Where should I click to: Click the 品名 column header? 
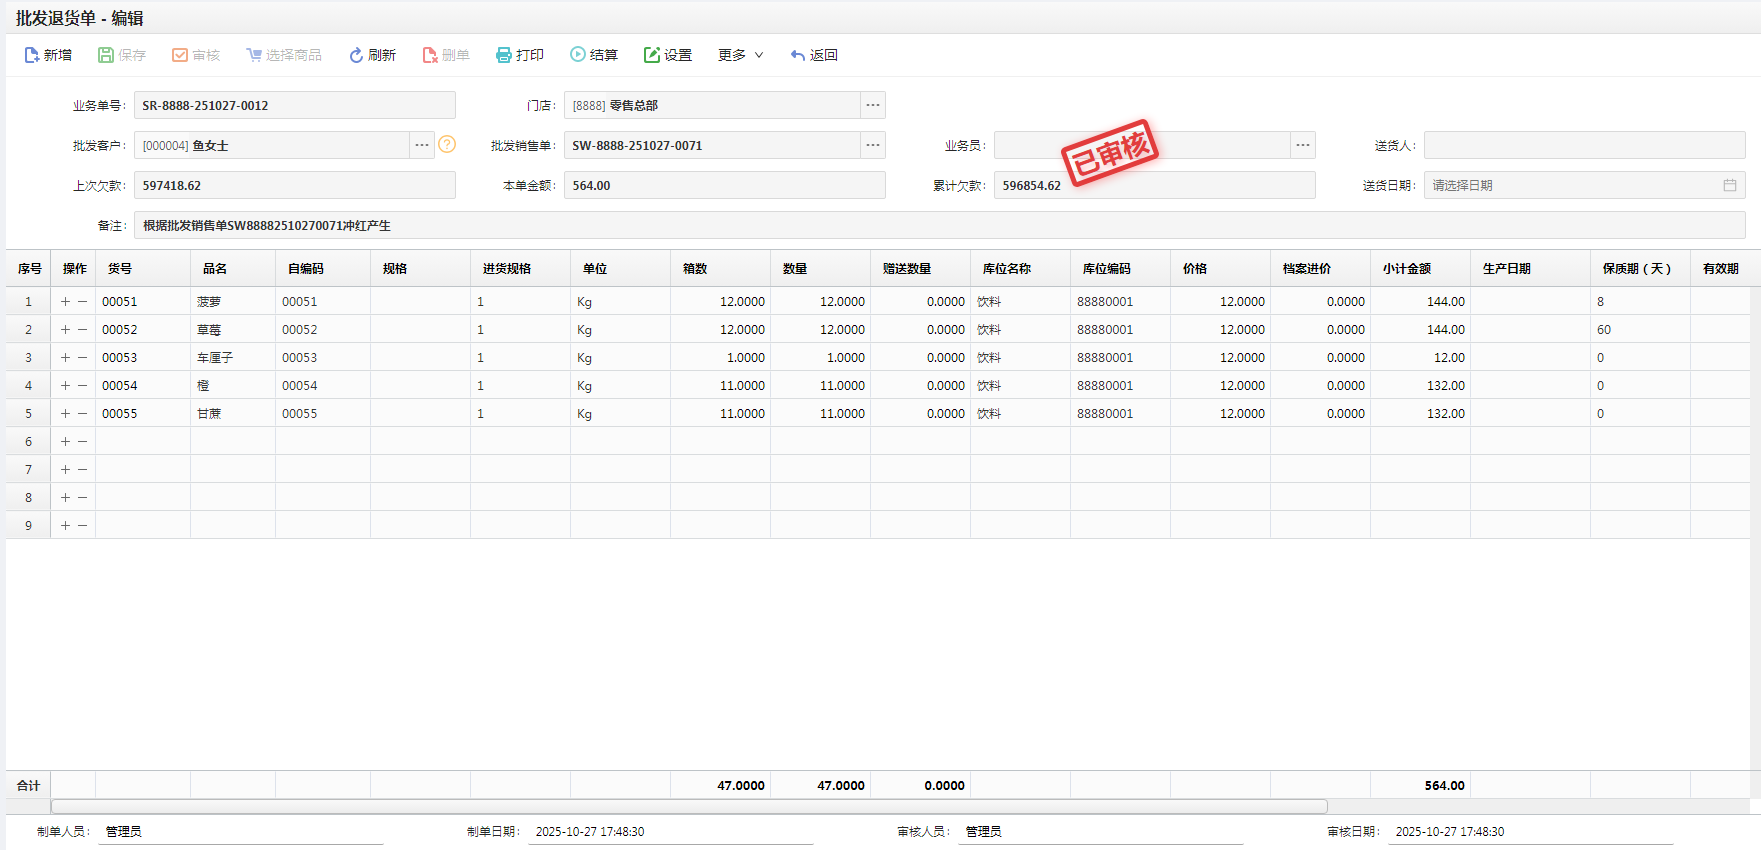tap(215, 268)
